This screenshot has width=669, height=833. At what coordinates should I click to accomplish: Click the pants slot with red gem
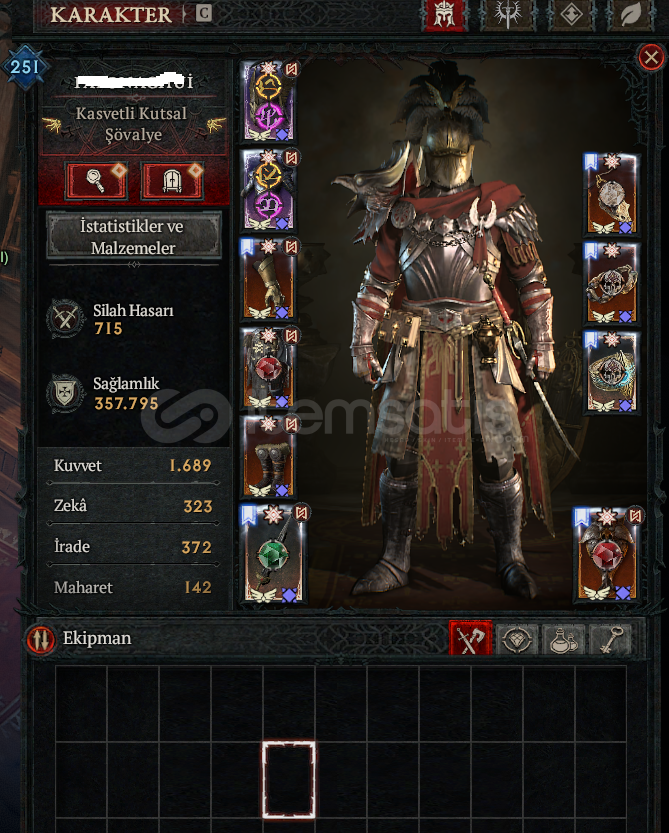[x=268, y=368]
